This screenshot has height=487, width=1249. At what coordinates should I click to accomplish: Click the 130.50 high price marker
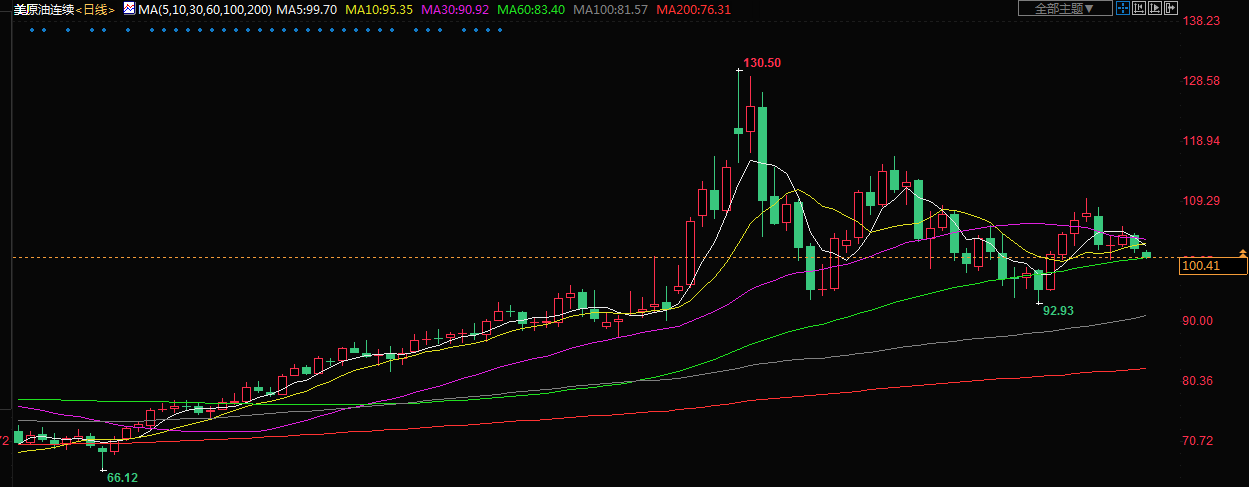click(762, 62)
